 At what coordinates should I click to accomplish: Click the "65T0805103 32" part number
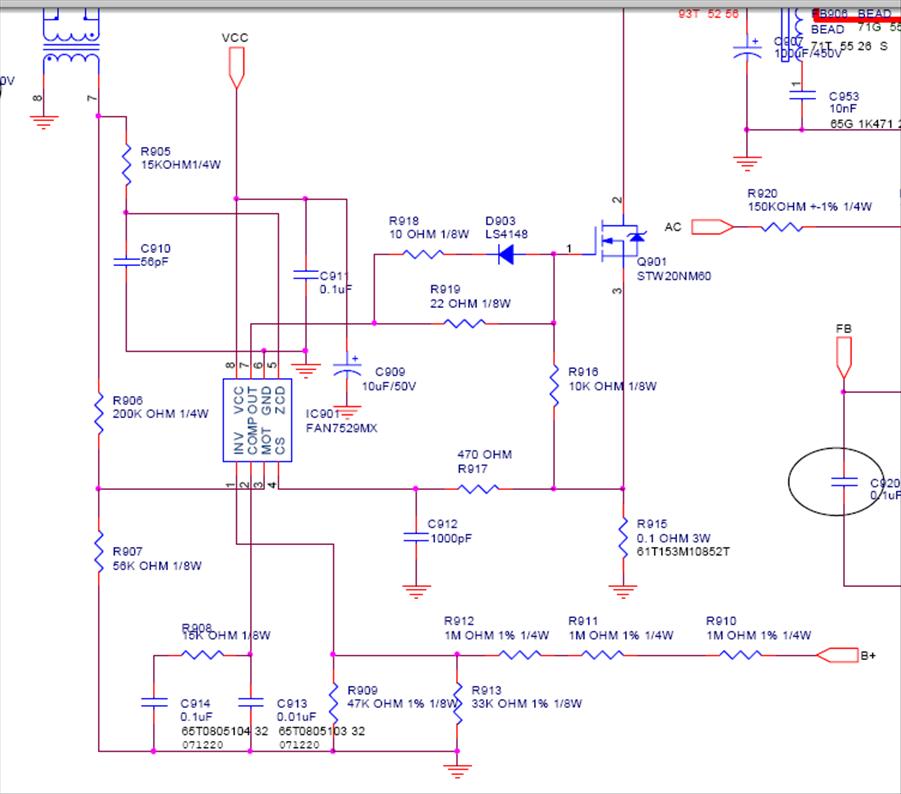tap(322, 731)
